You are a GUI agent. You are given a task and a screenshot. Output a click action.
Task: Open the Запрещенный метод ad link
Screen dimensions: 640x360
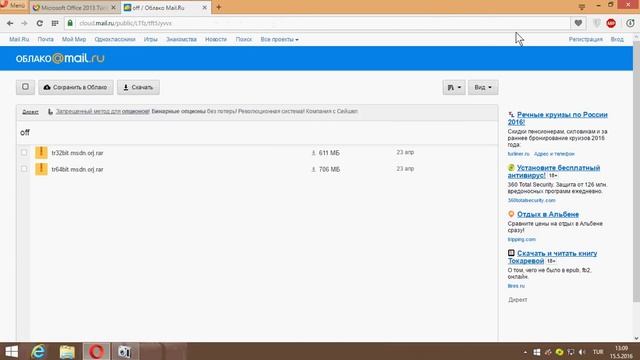tap(102, 111)
